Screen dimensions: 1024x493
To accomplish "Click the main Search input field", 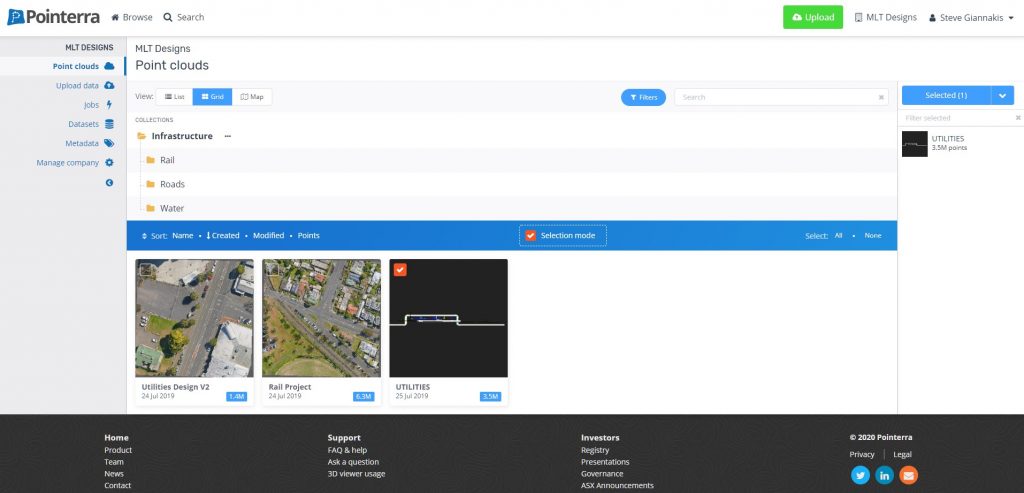I will point(776,97).
